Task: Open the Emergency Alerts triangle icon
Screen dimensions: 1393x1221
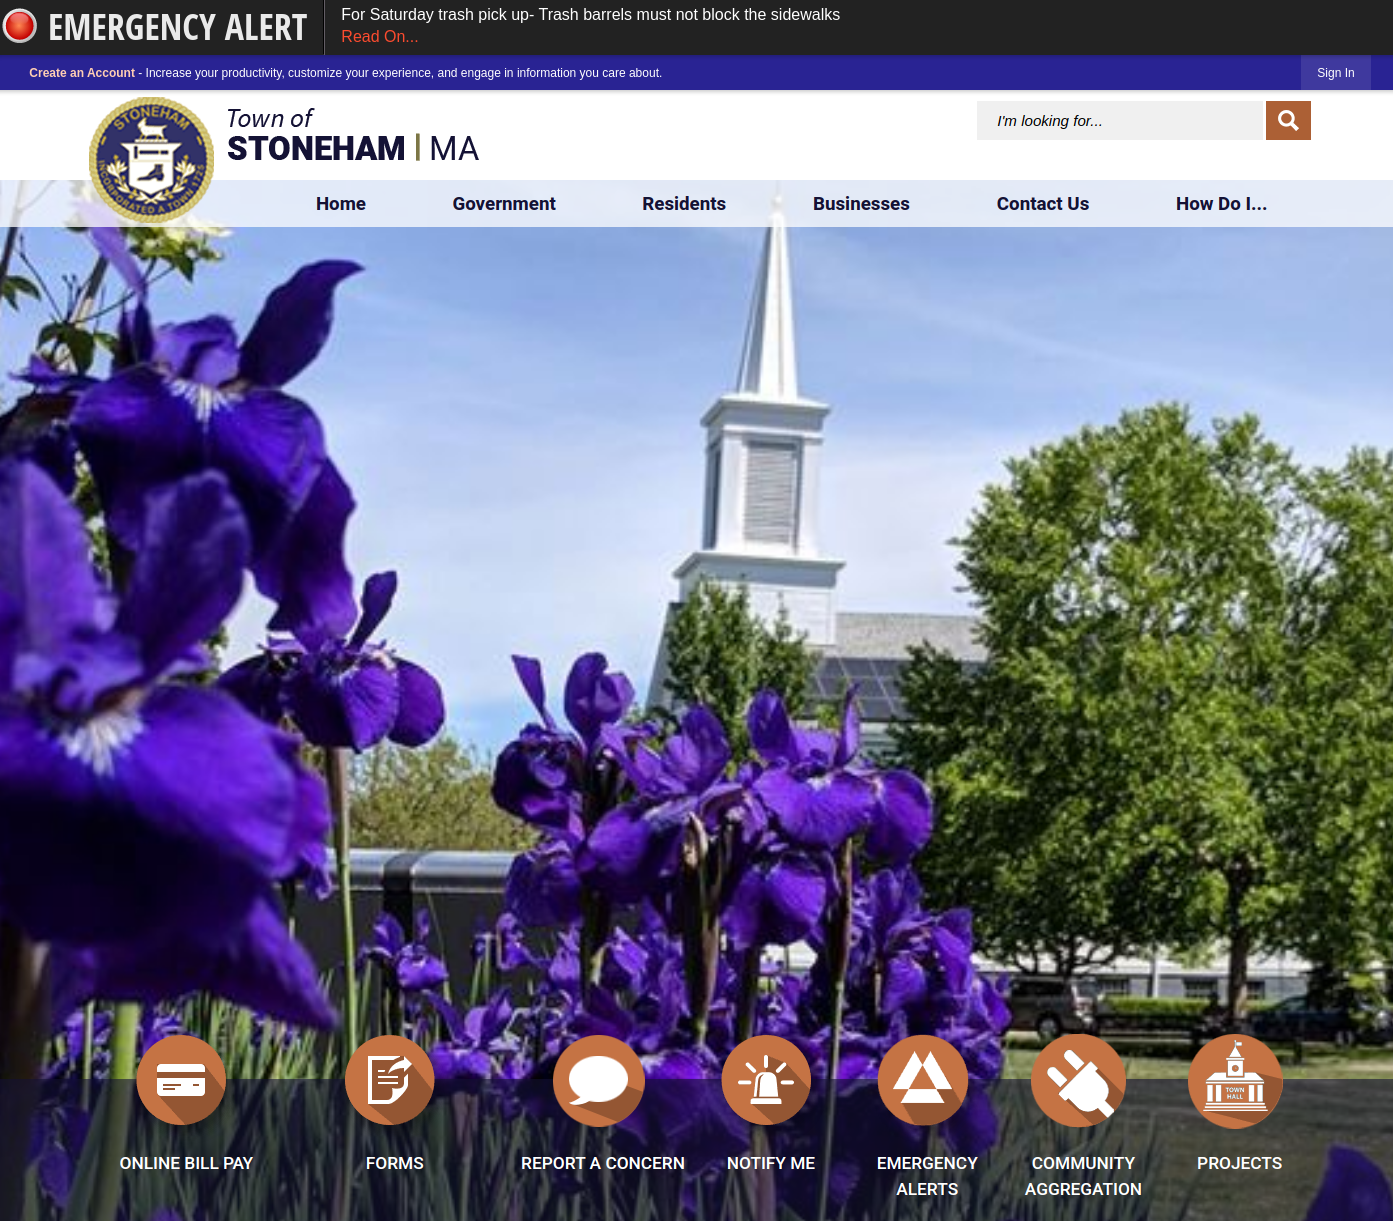Action: [922, 1080]
